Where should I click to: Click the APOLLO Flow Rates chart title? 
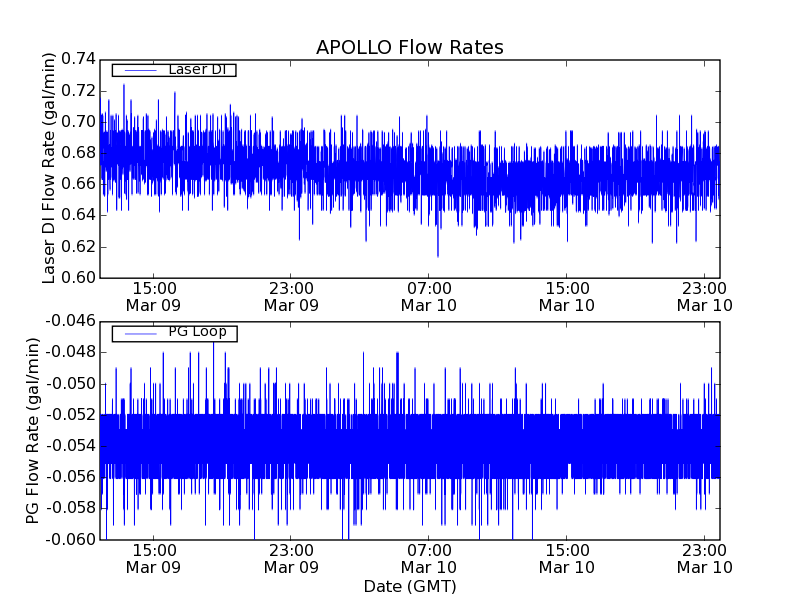[410, 47]
